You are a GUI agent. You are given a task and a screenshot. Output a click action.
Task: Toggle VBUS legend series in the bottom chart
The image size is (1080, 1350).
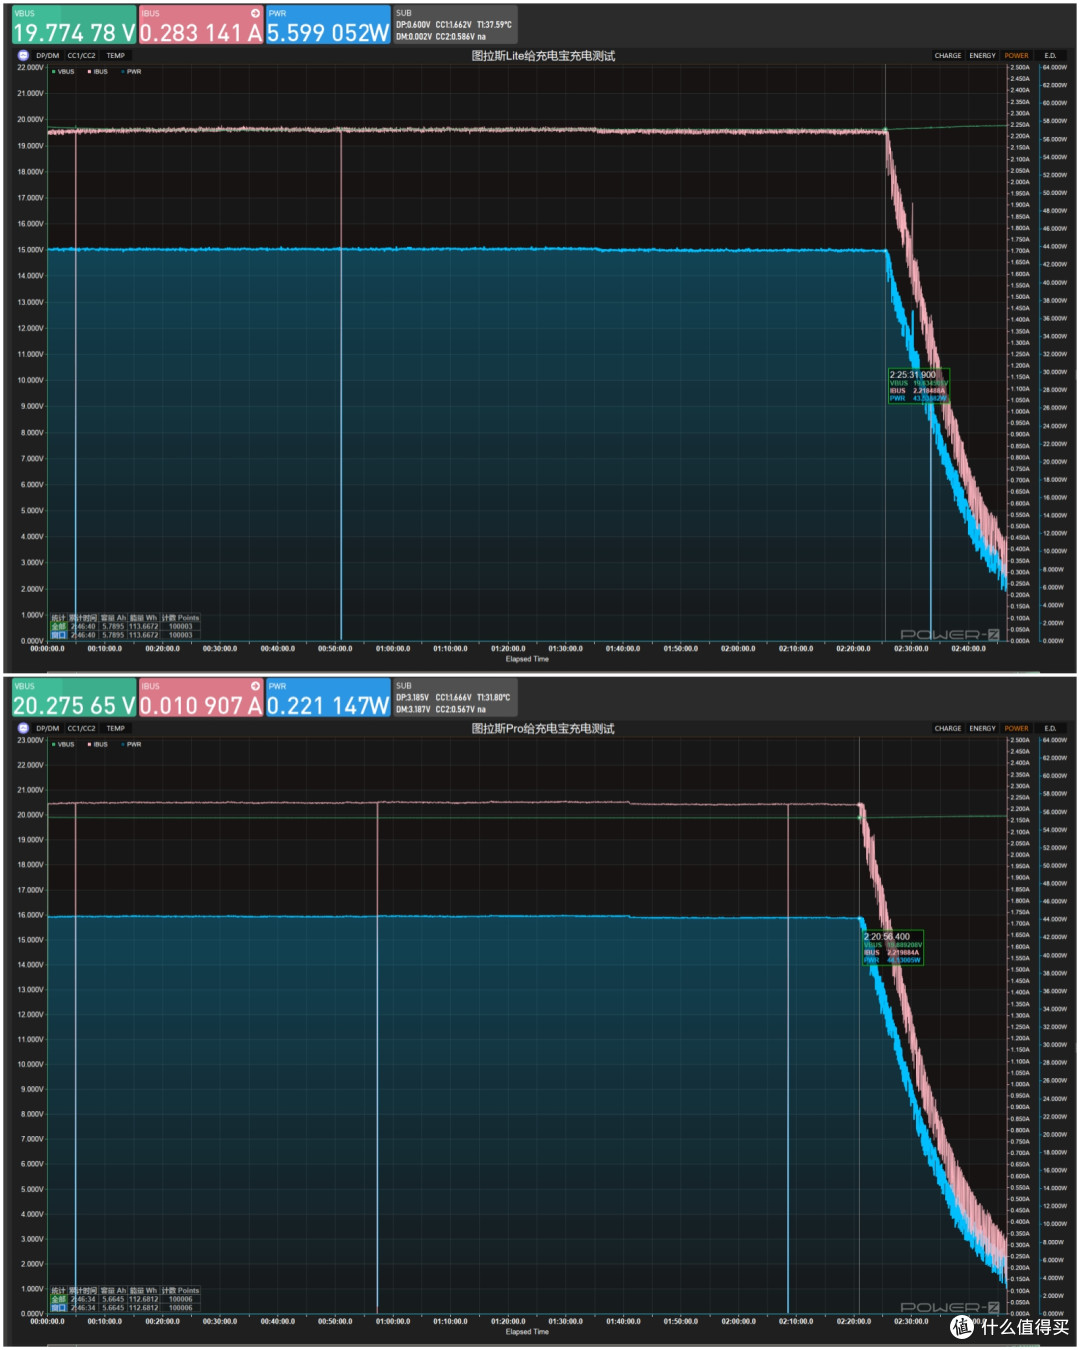(x=64, y=745)
